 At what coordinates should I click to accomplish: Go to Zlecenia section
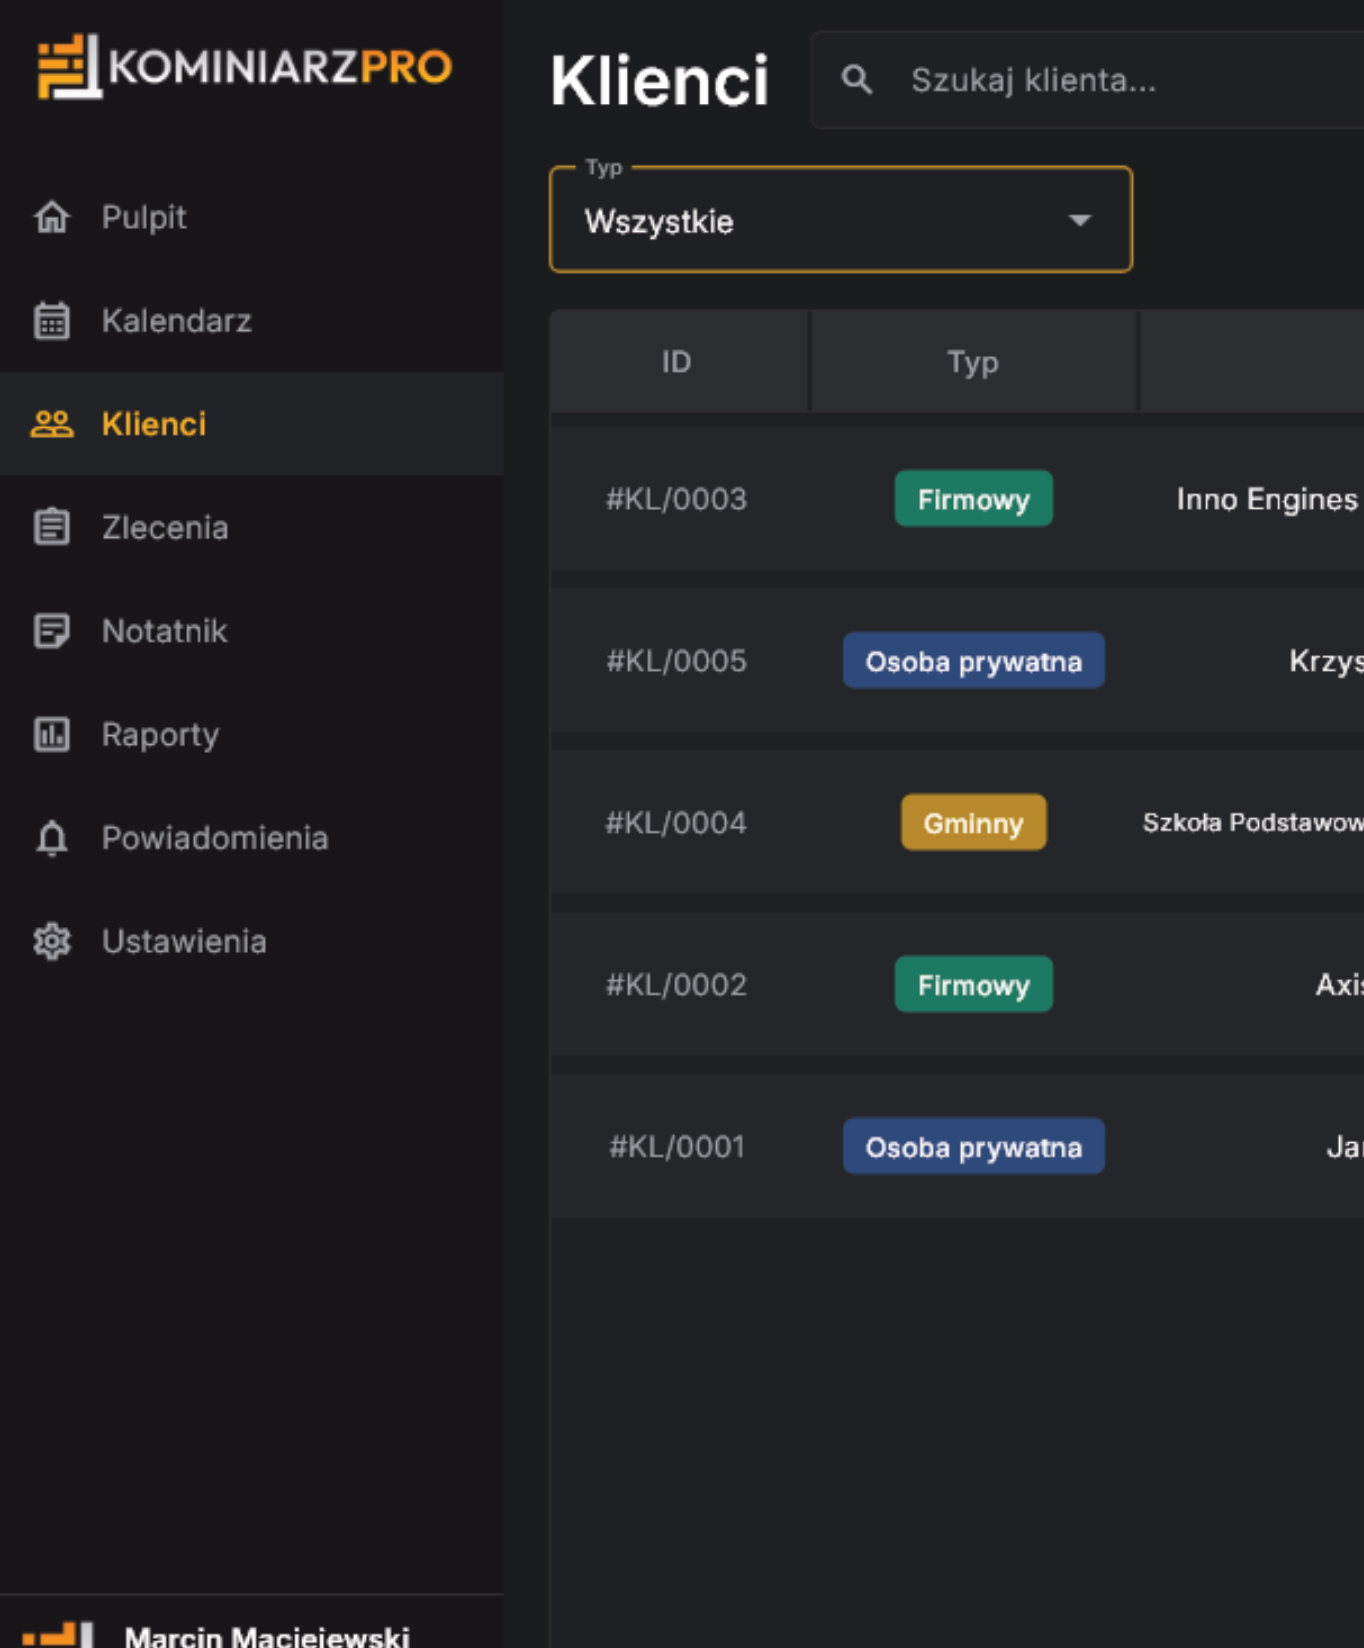click(x=252, y=527)
